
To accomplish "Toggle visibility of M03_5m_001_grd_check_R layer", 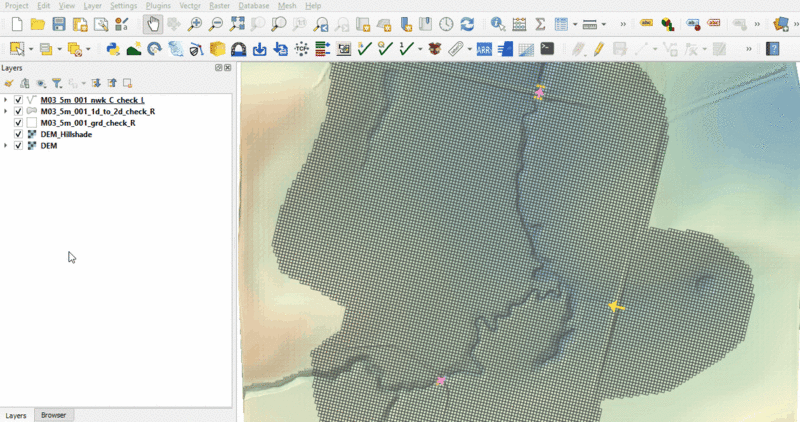I will [x=19, y=123].
